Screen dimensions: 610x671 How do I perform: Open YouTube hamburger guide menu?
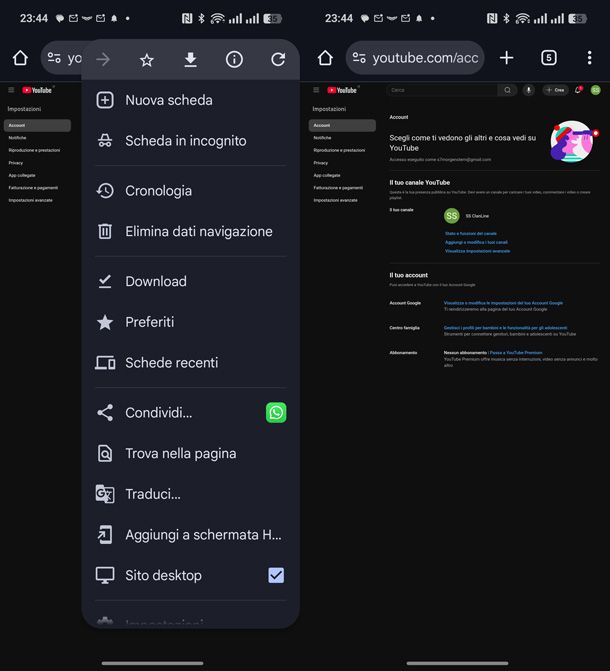(316, 90)
